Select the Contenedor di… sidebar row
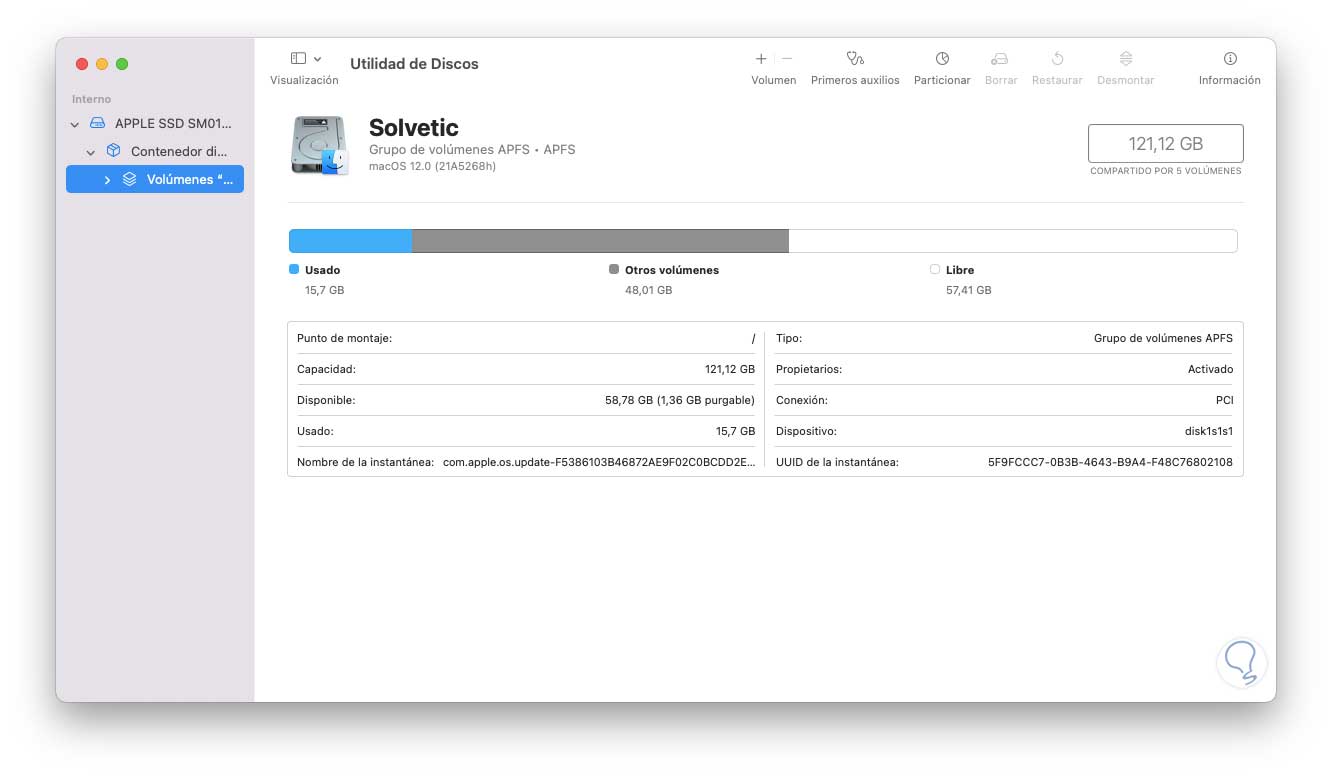 click(155, 151)
